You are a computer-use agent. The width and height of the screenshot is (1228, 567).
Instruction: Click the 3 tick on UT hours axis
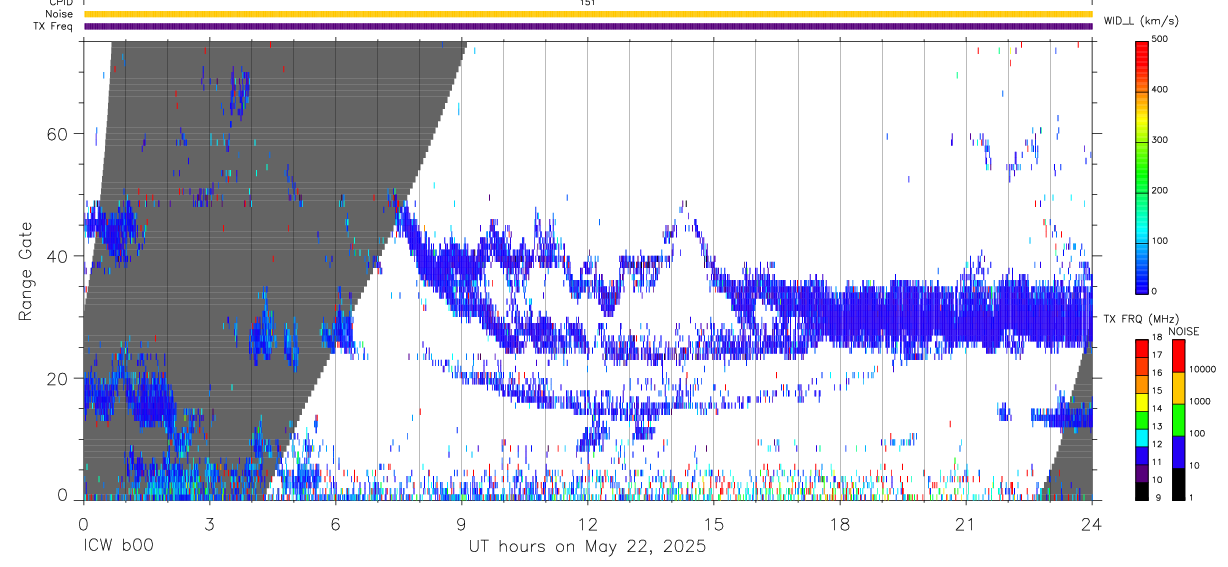click(x=209, y=524)
